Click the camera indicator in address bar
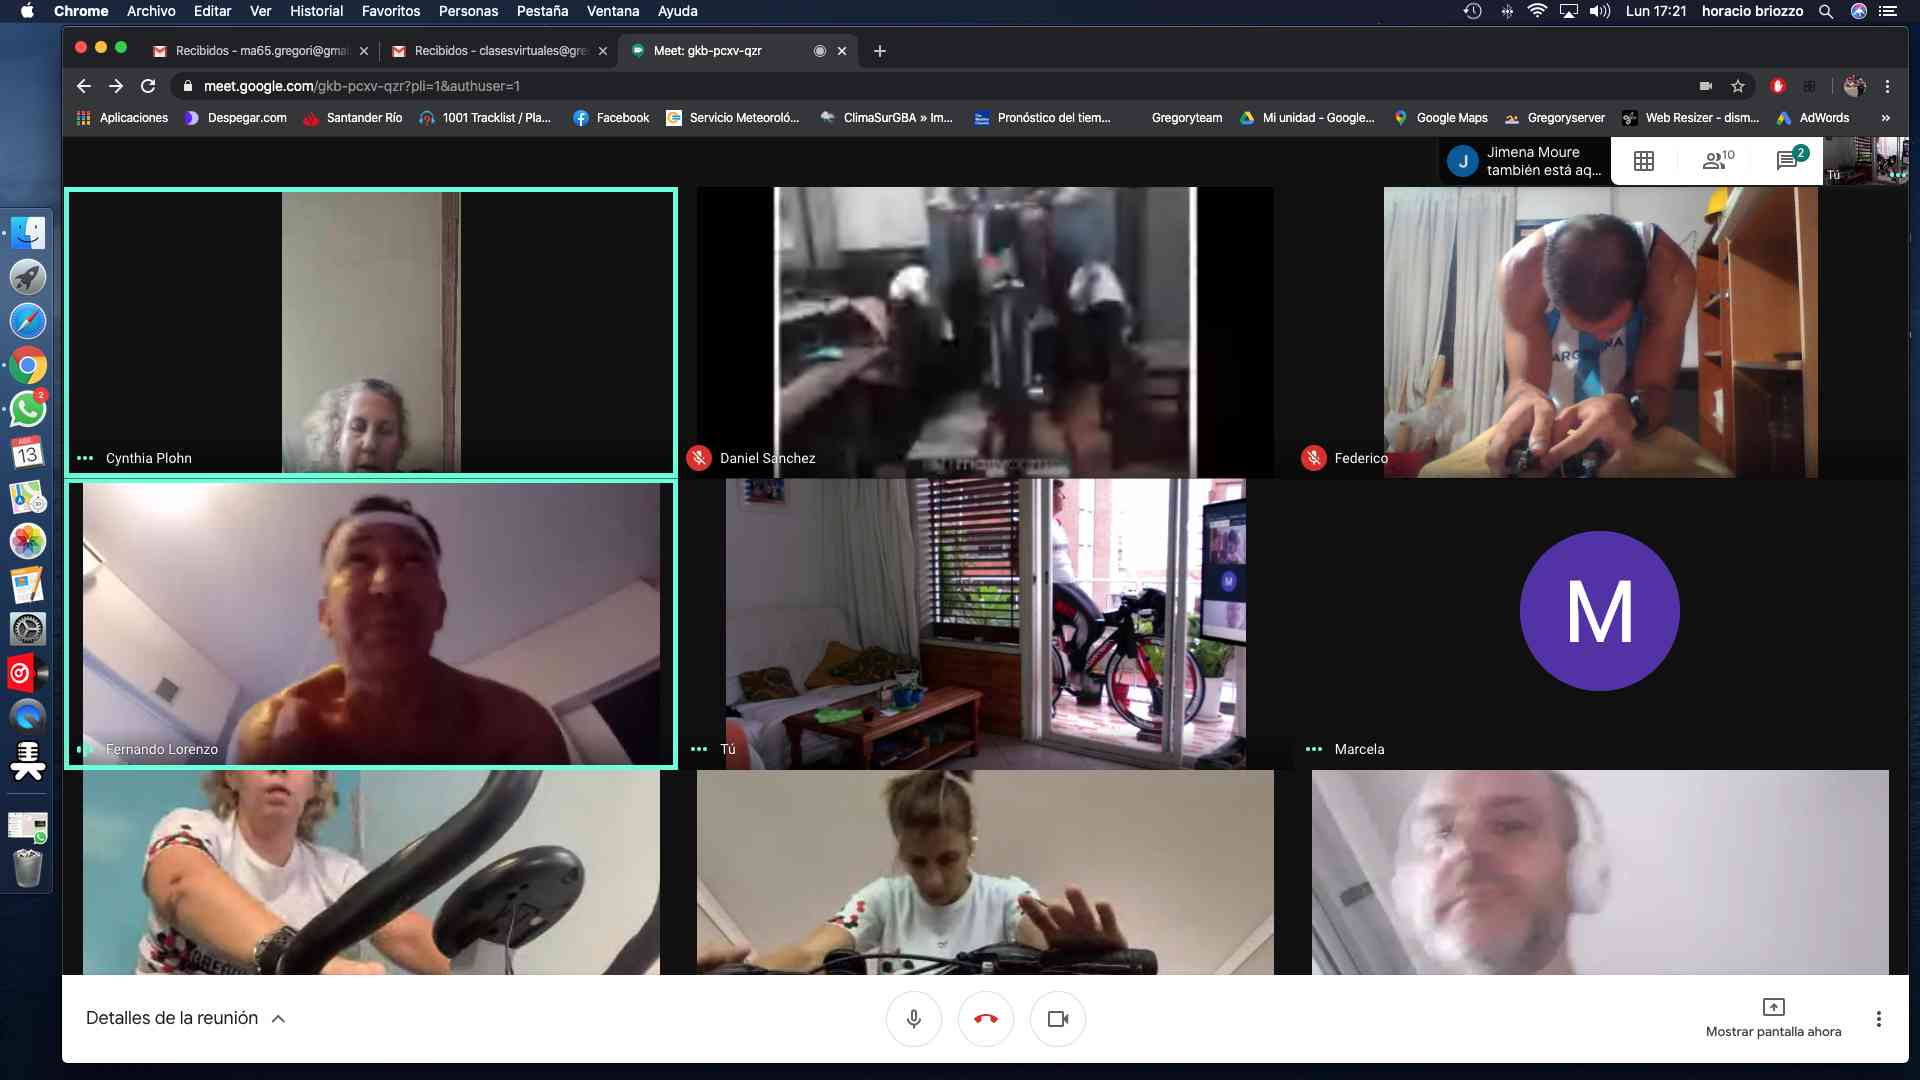 coord(1706,86)
